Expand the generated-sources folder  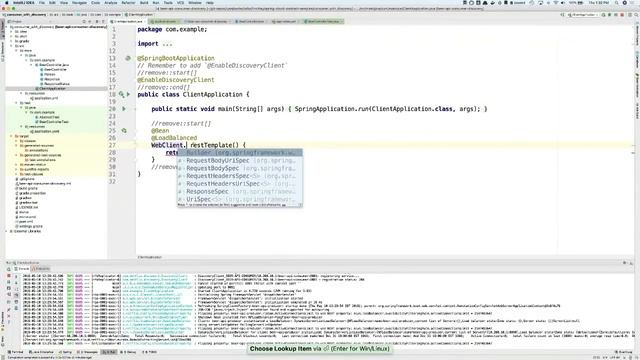[16, 145]
